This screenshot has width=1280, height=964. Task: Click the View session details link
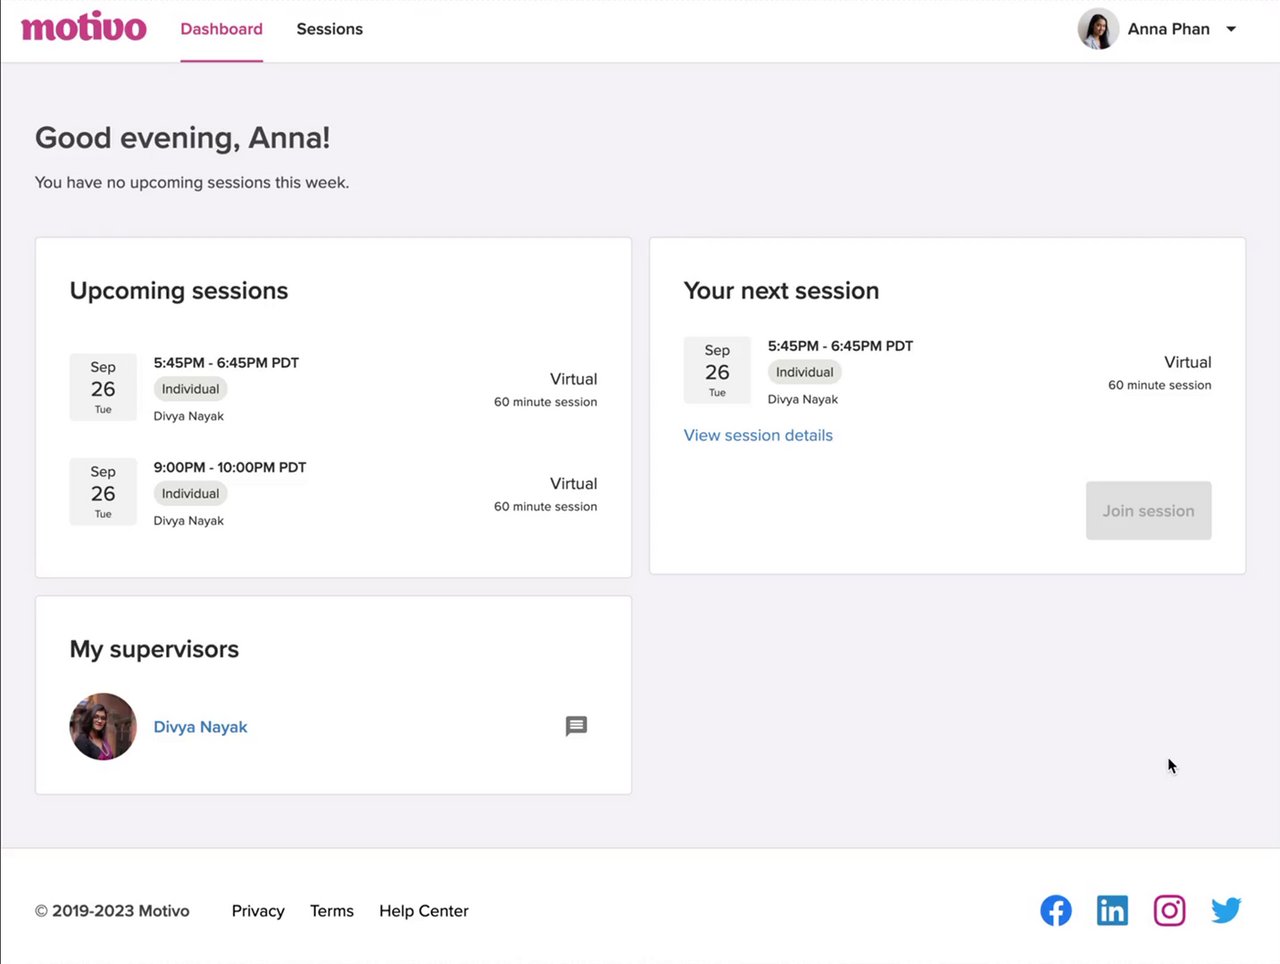click(x=758, y=435)
